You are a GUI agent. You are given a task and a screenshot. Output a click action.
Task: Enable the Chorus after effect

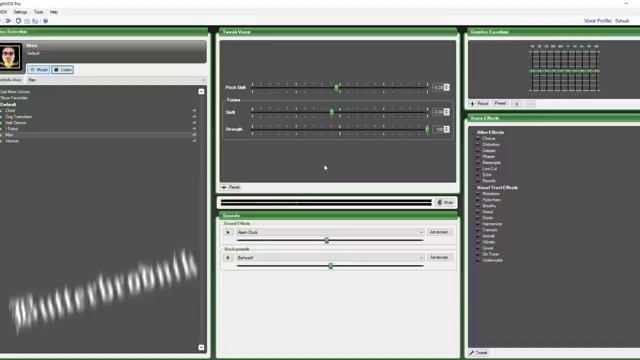478,138
